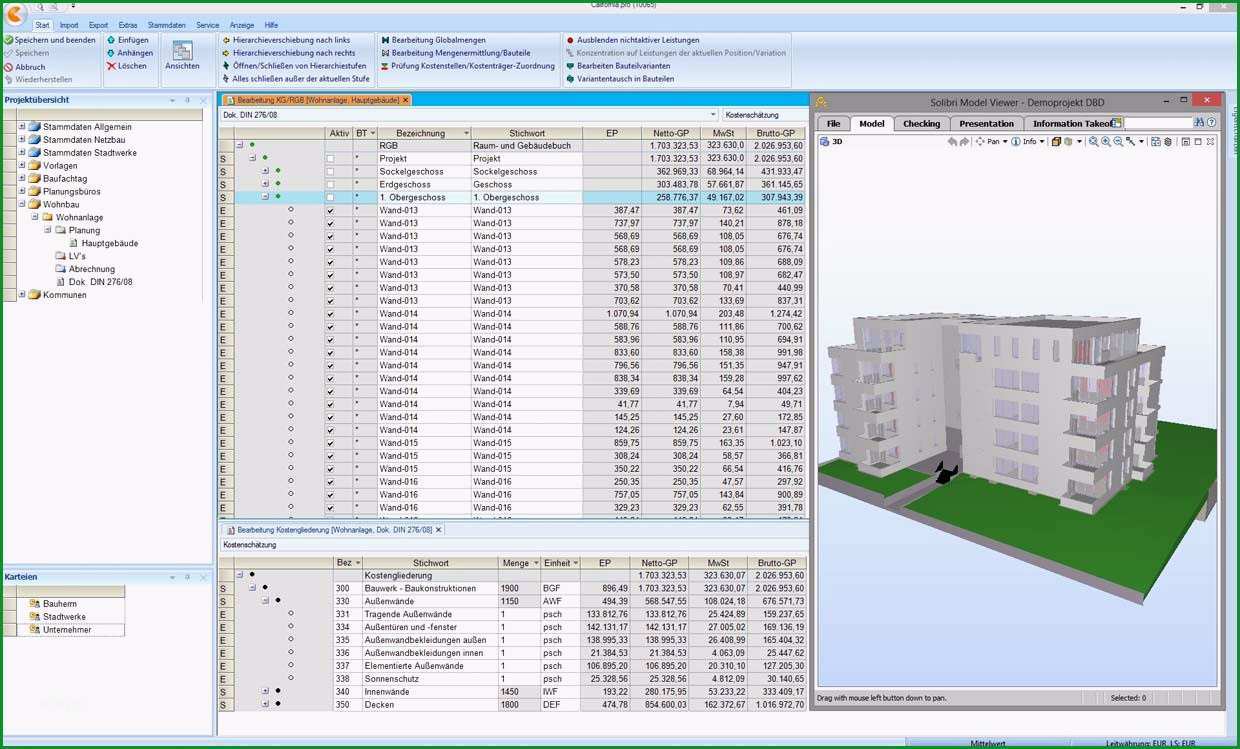
Task: Select Bauherrn in Karteien panel
Action: tap(59, 604)
